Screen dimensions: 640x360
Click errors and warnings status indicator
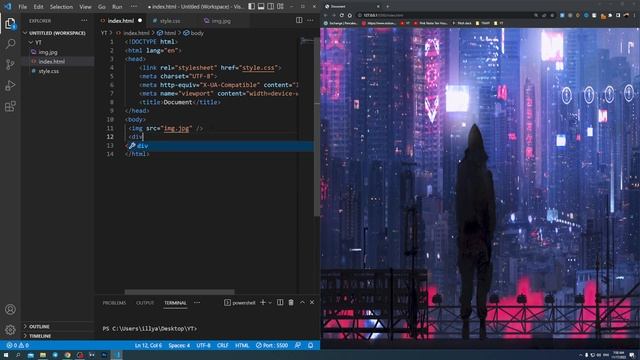17,345
